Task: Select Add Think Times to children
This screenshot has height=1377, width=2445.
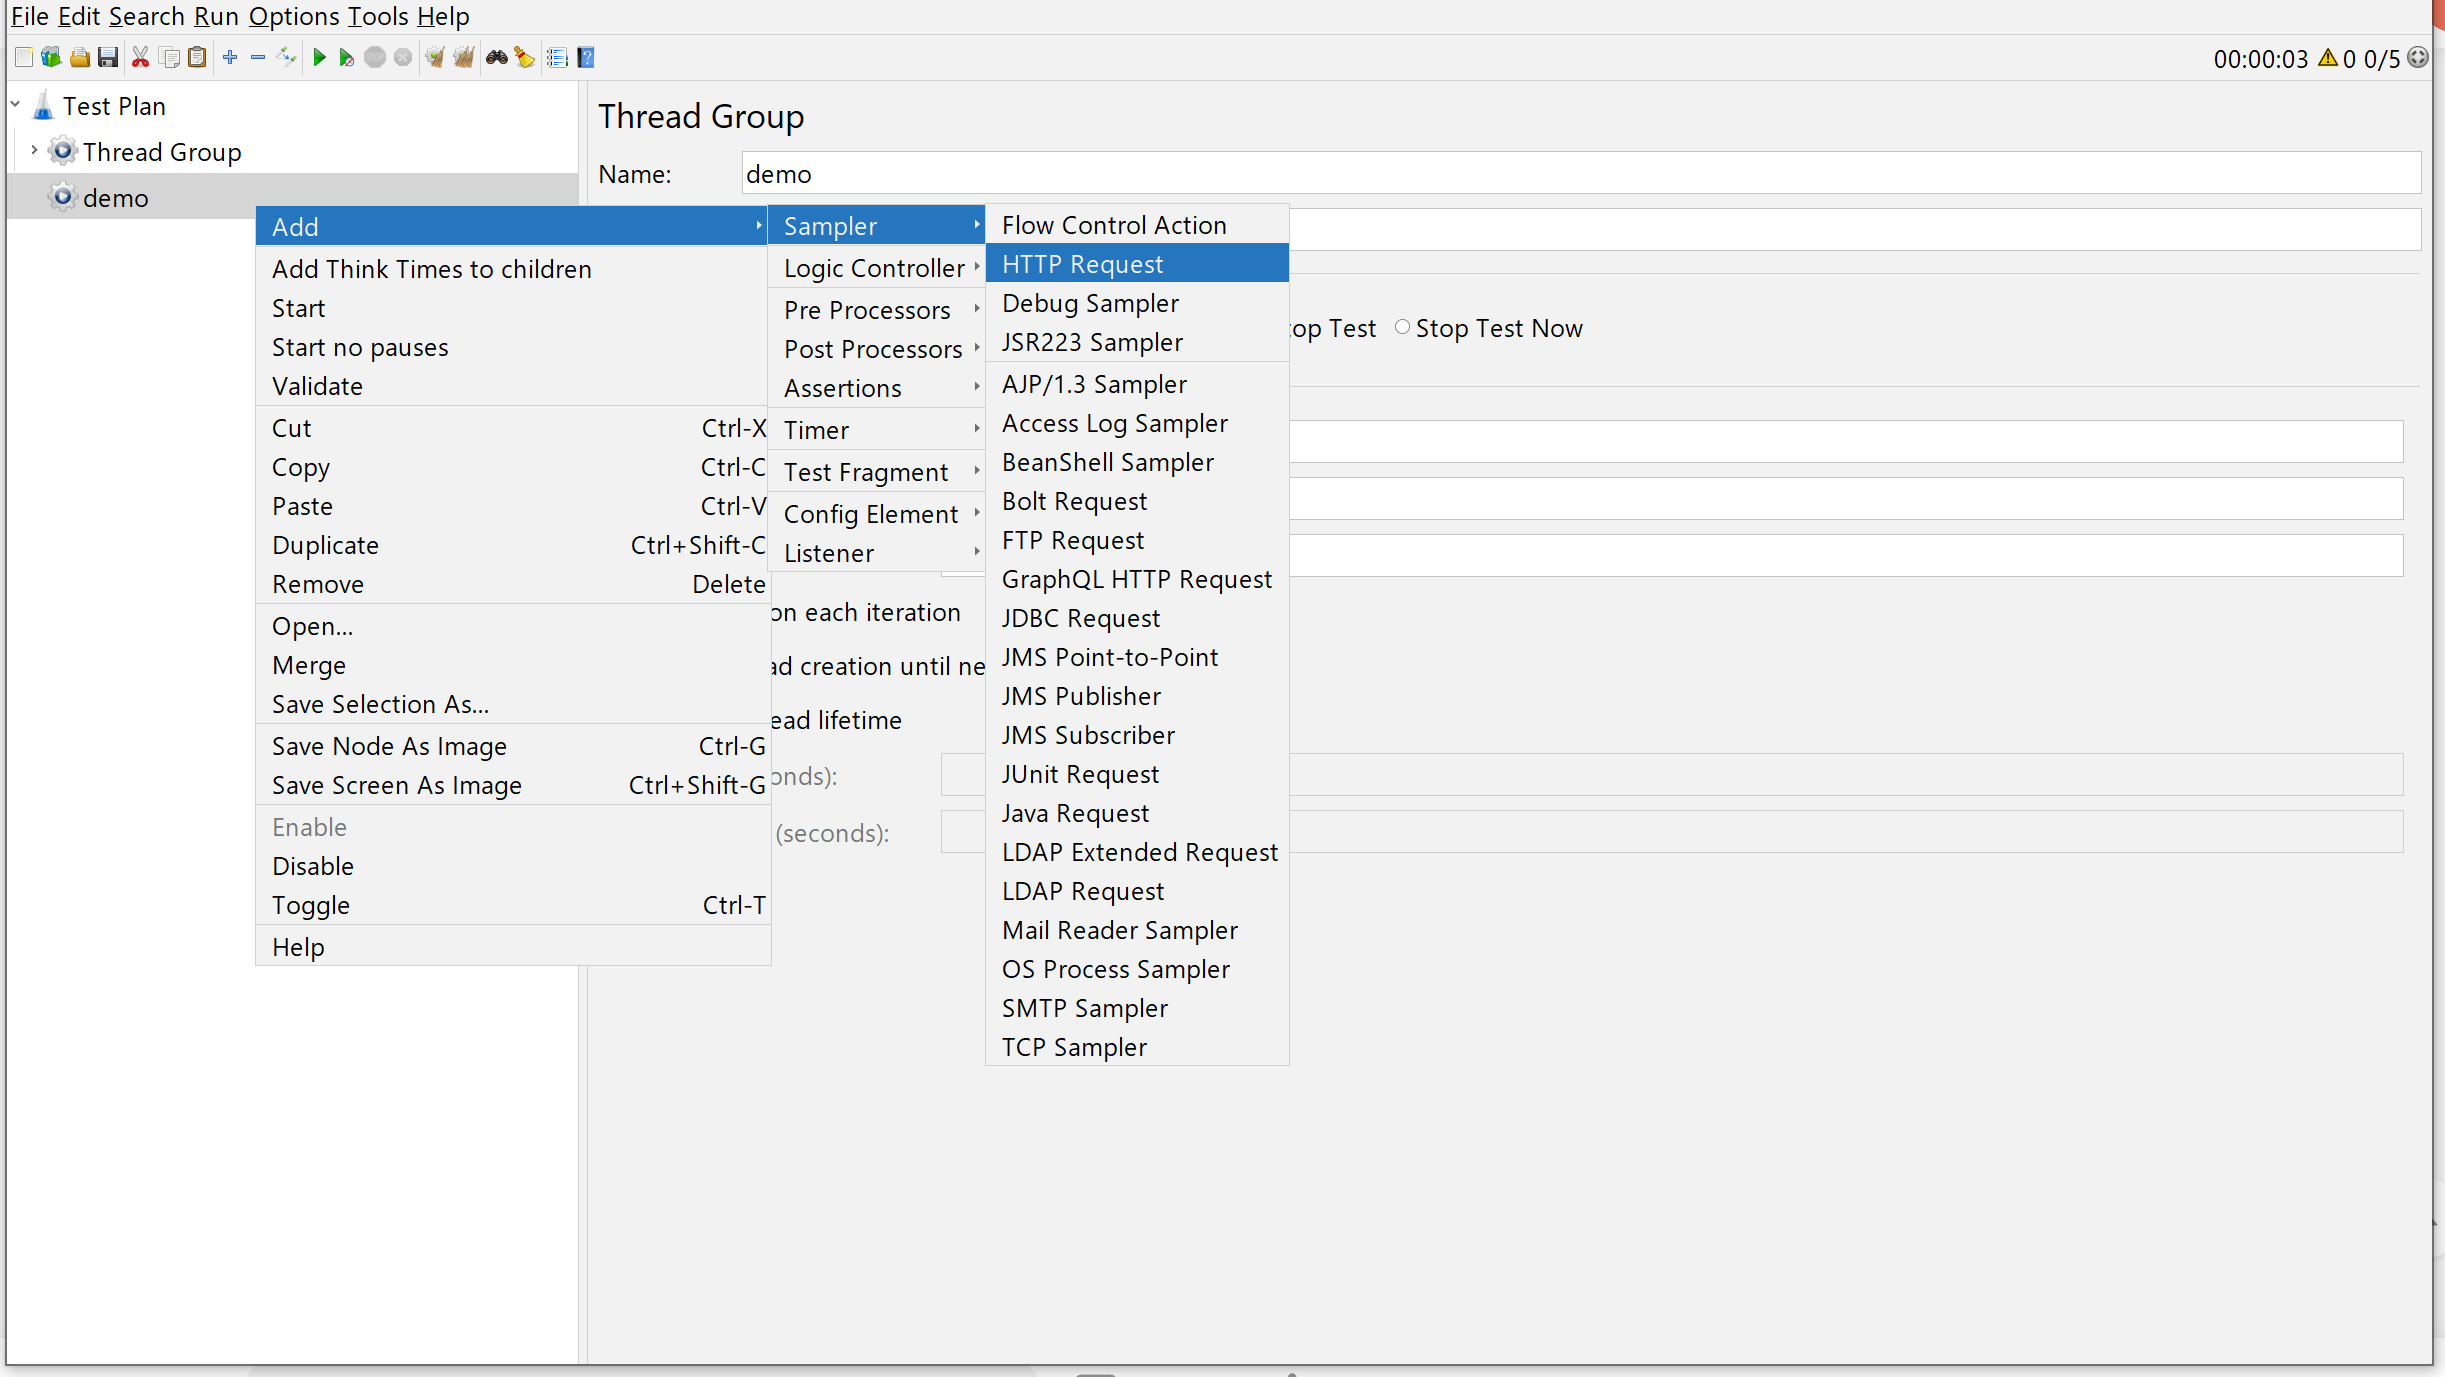Action: [513, 269]
